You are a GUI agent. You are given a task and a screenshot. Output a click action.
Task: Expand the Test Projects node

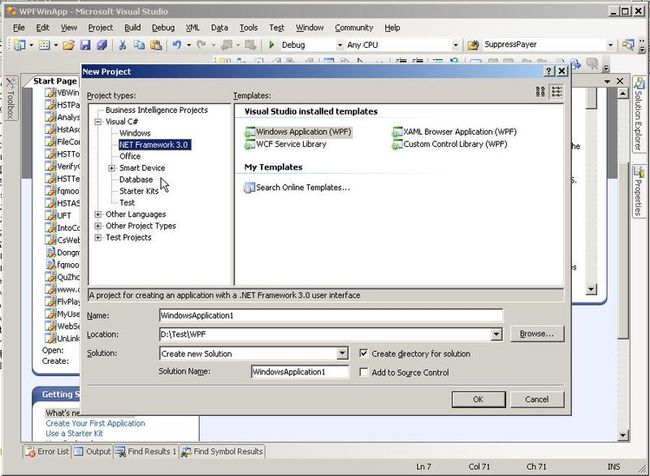tap(98, 238)
